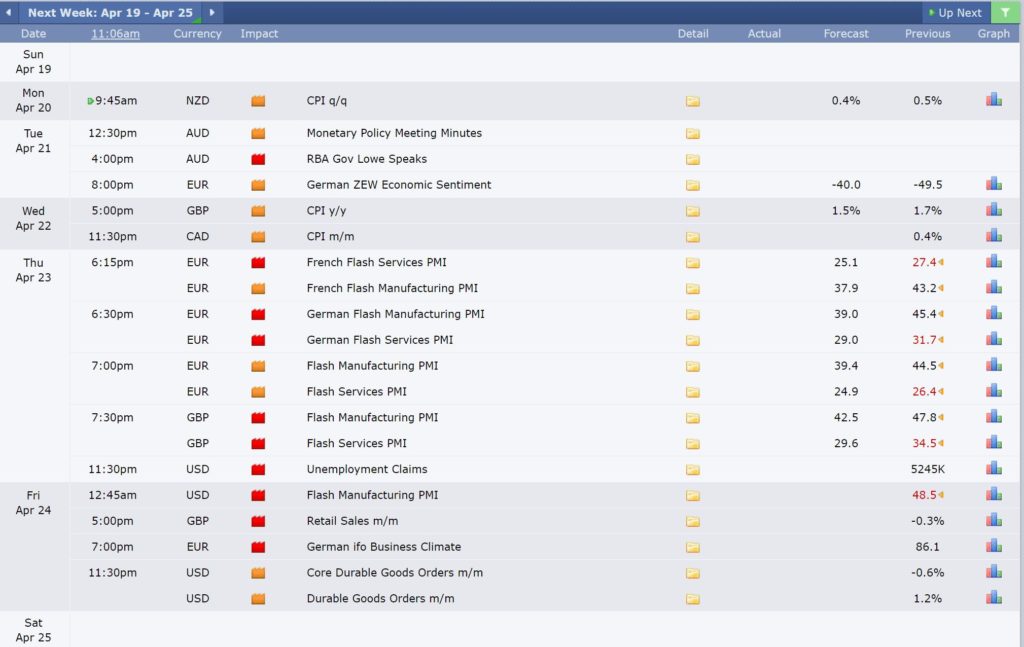Click forecast value 42.5 for GBP Manufacturing PMI
The image size is (1024, 647).
[x=846, y=417]
